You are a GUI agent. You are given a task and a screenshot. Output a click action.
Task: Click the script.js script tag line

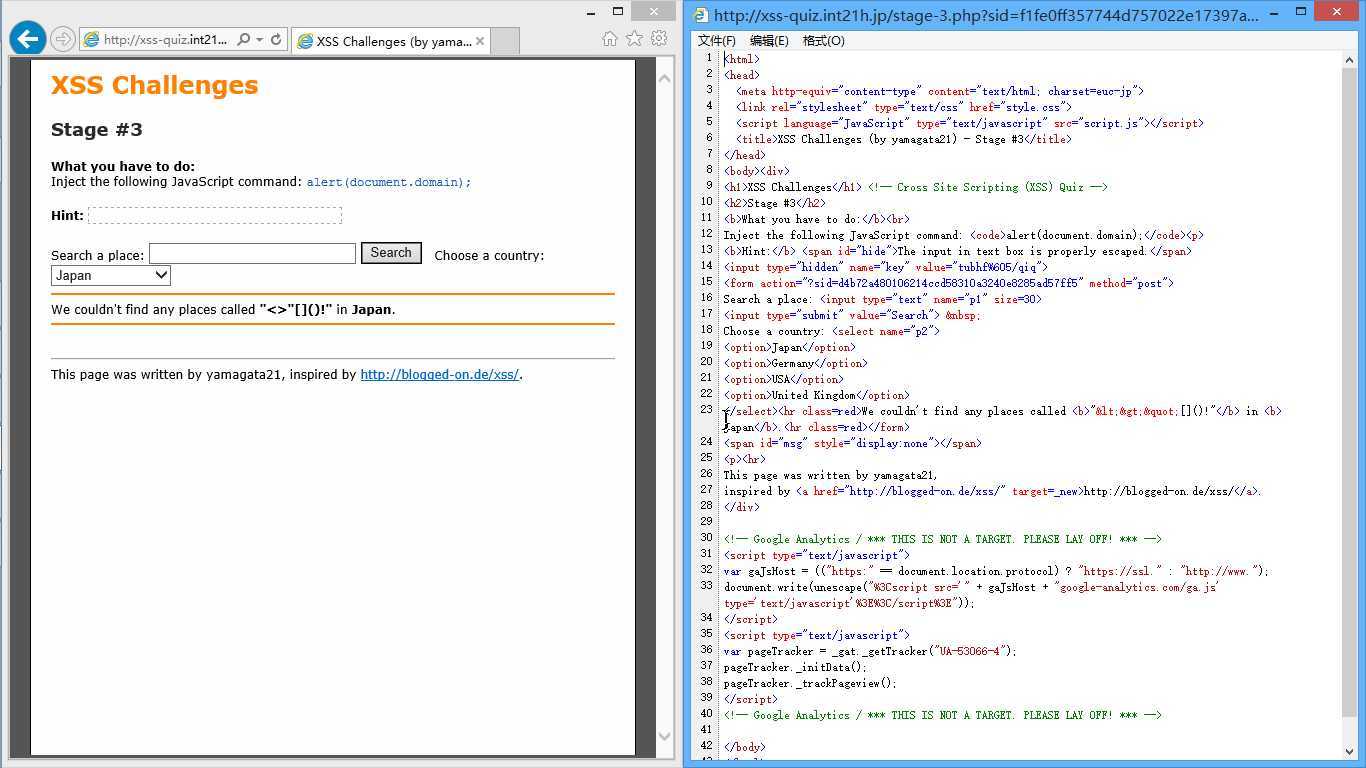pos(970,123)
